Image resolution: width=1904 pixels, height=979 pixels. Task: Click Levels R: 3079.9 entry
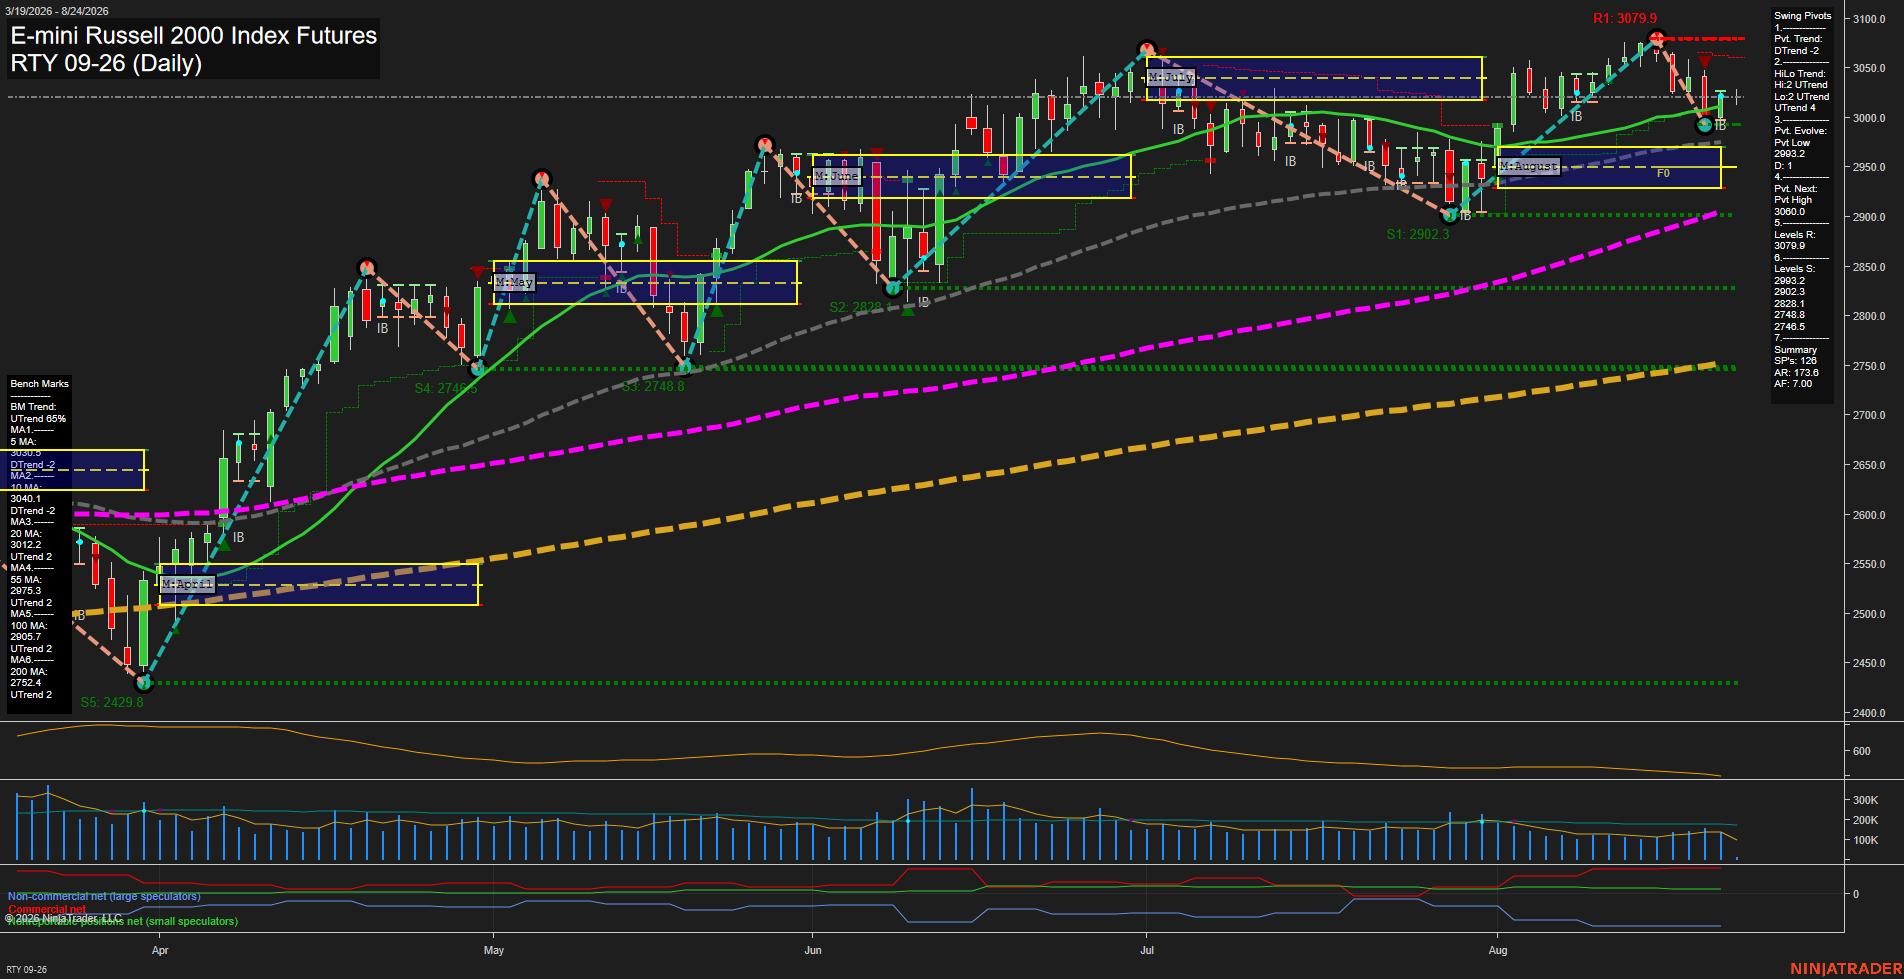(1794, 240)
